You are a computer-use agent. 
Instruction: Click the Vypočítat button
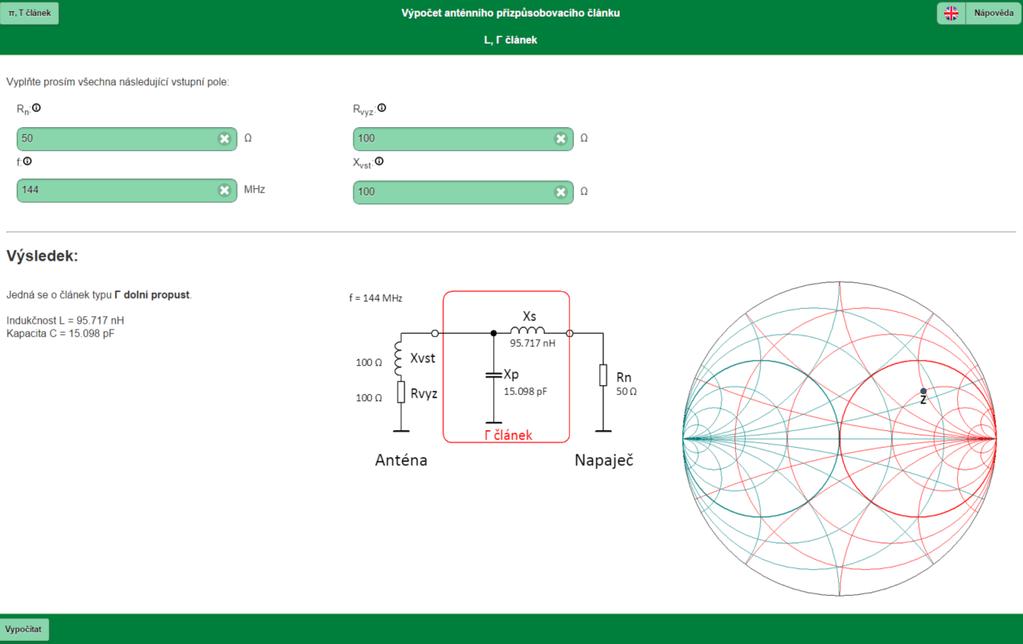tap(24, 630)
